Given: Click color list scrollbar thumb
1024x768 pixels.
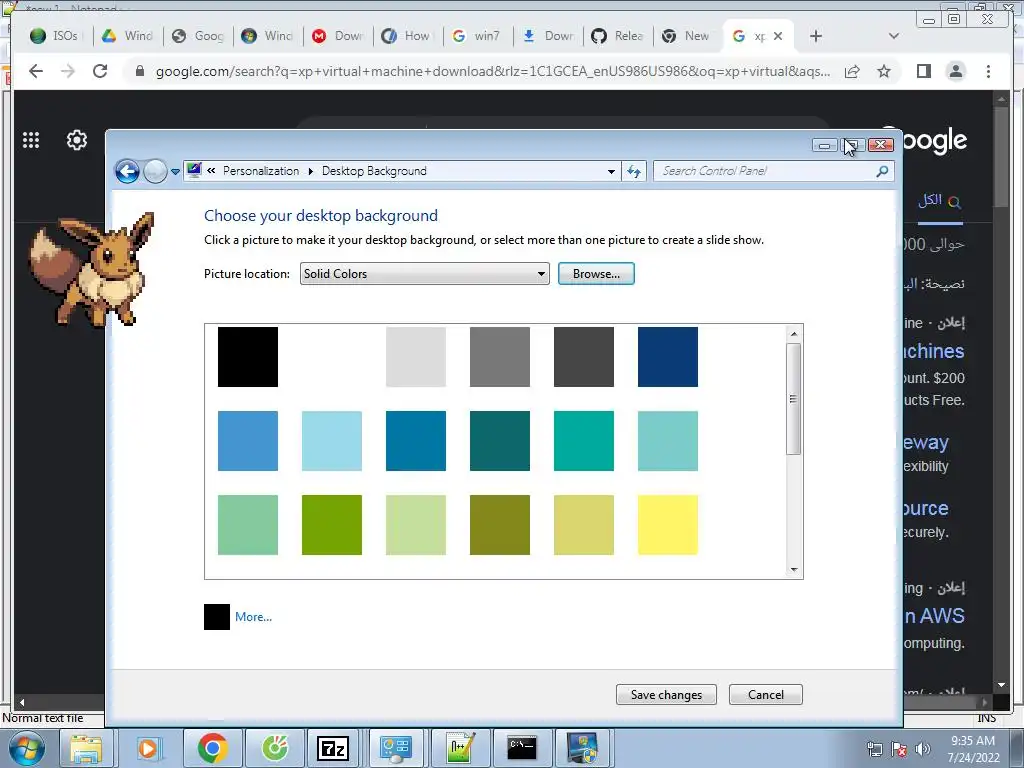Looking at the screenshot, I should [794, 399].
